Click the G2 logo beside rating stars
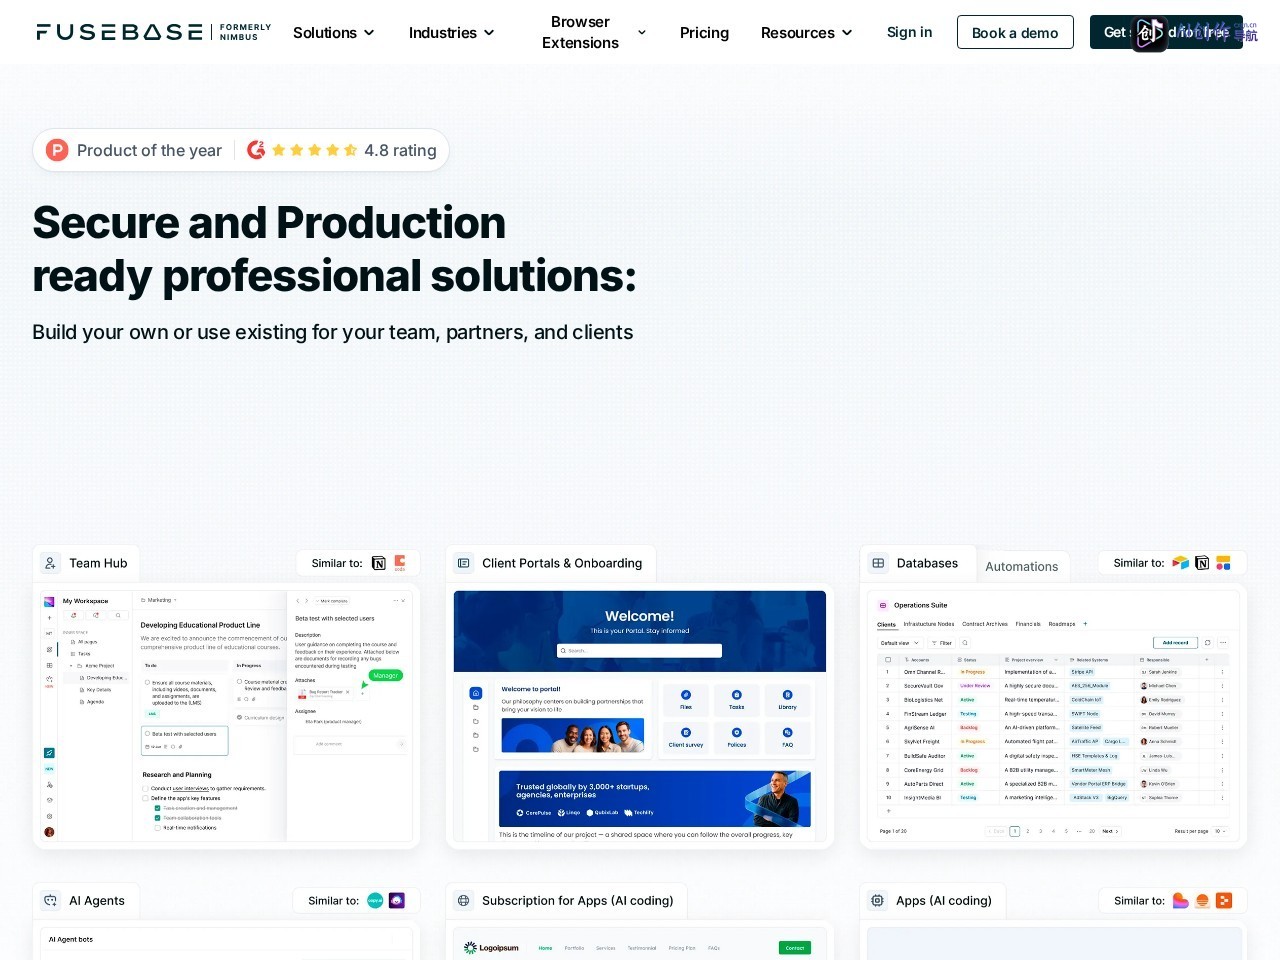Image resolution: width=1280 pixels, height=960 pixels. 256,150
